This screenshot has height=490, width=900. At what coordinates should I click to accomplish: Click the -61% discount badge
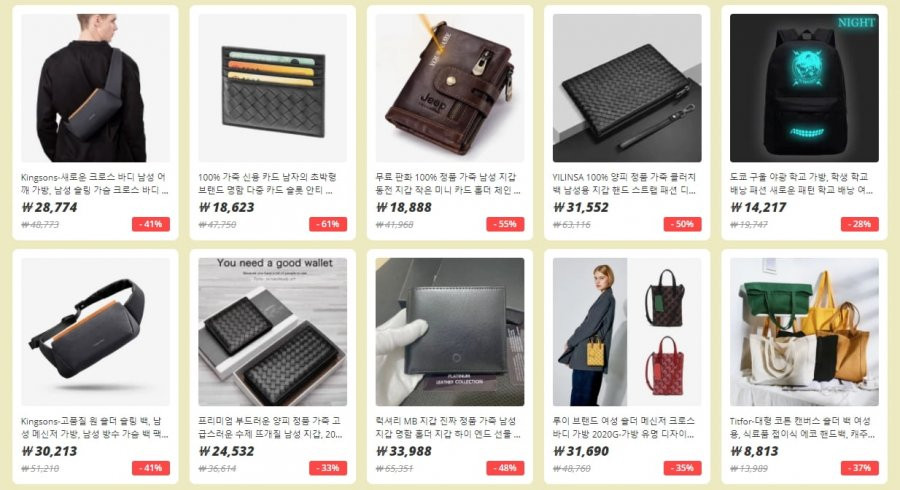click(328, 224)
